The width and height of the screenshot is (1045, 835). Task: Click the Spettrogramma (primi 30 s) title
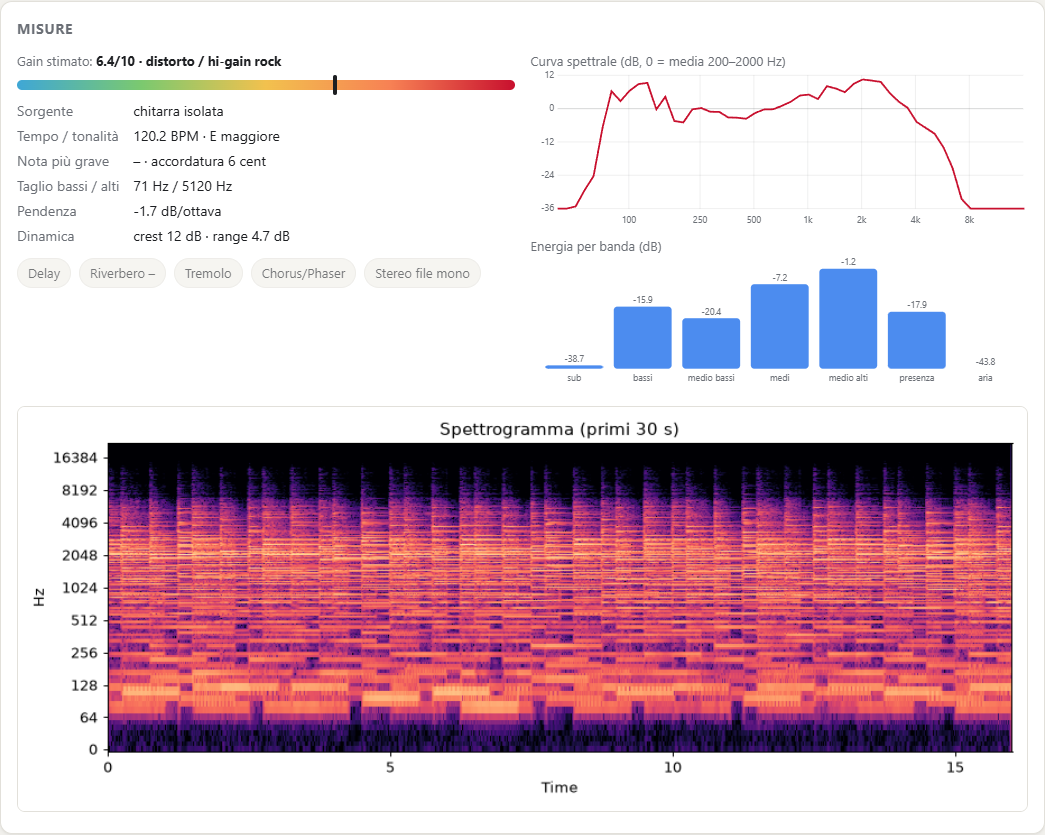tap(559, 428)
